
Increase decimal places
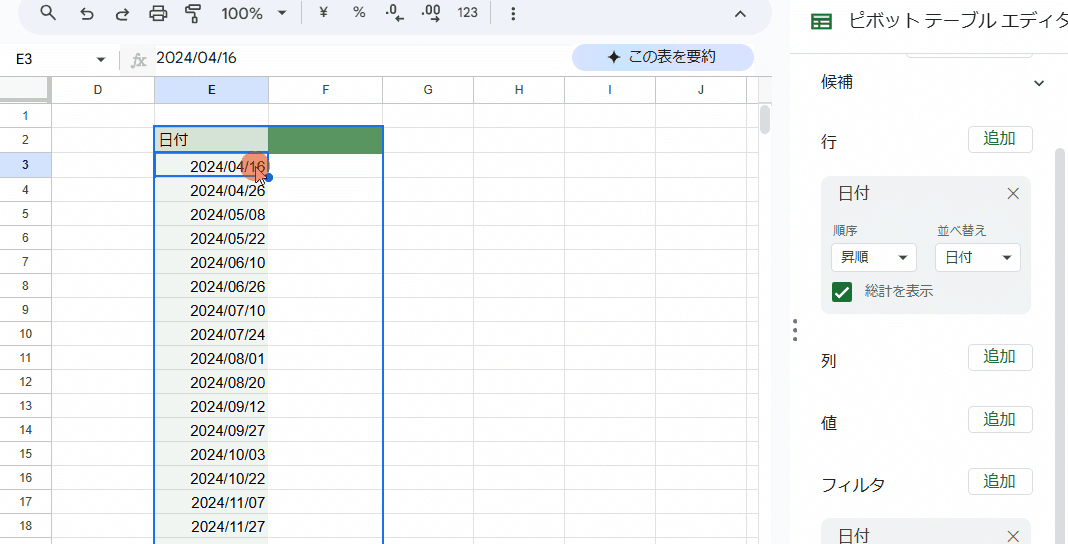[431, 13]
